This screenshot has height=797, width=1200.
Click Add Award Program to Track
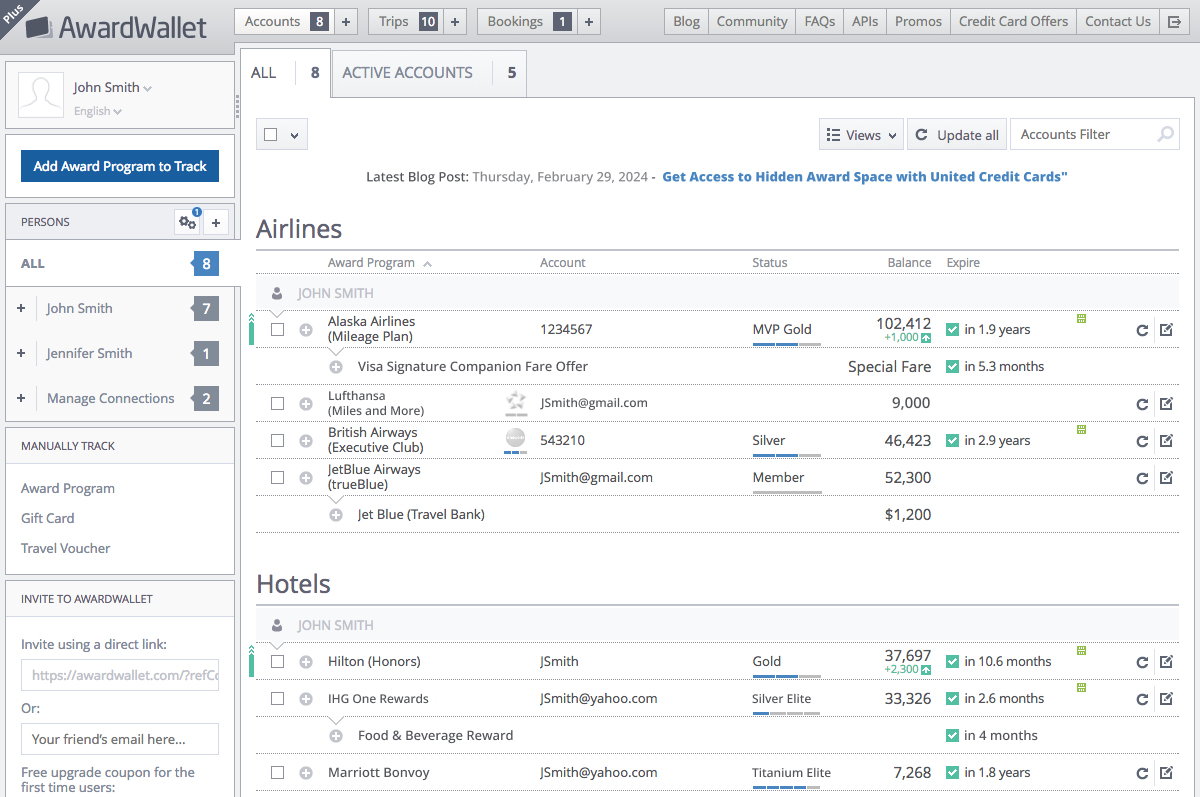click(x=120, y=166)
